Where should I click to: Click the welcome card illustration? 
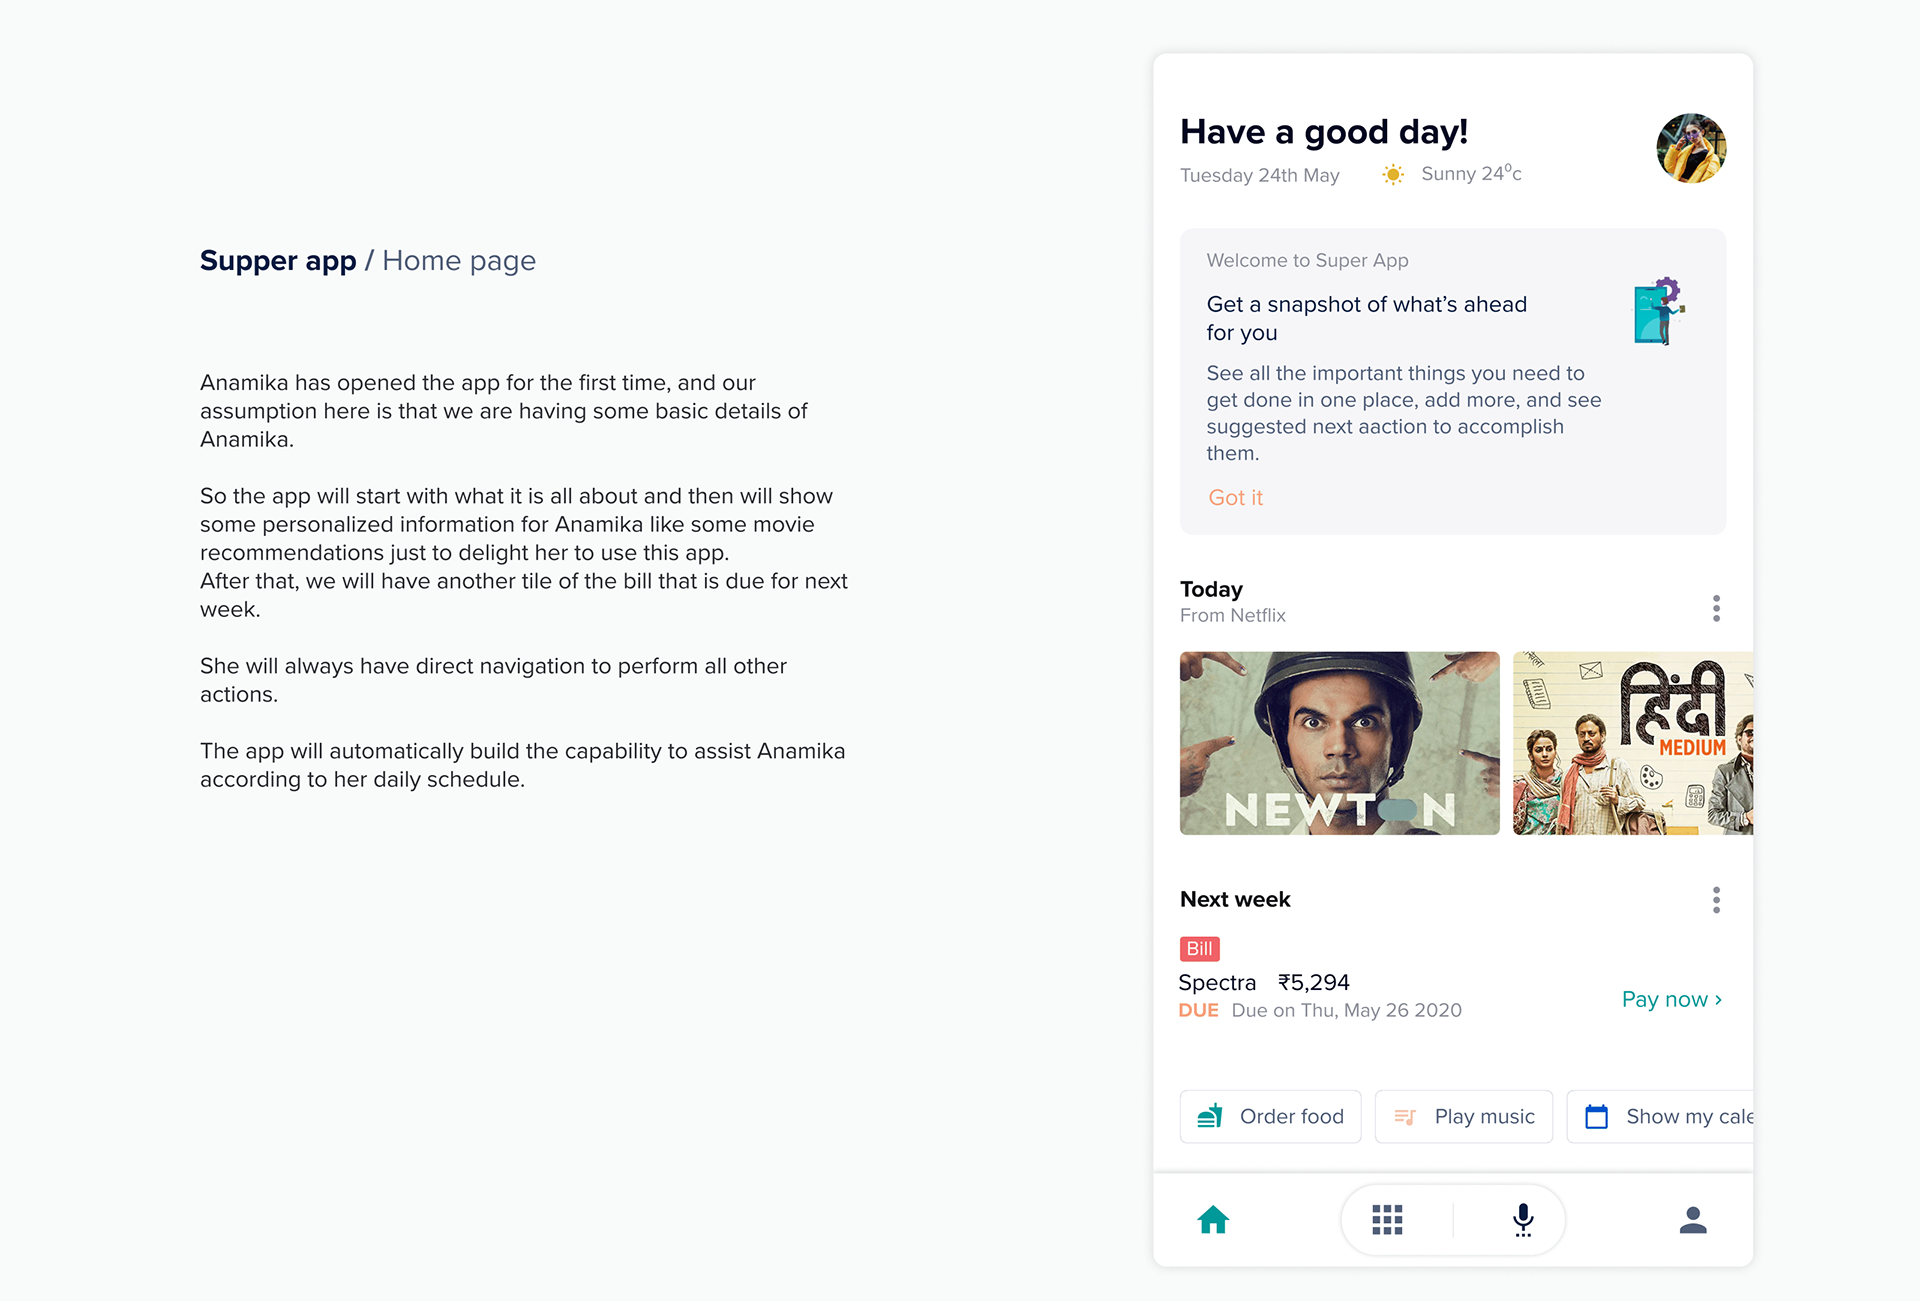point(1659,311)
